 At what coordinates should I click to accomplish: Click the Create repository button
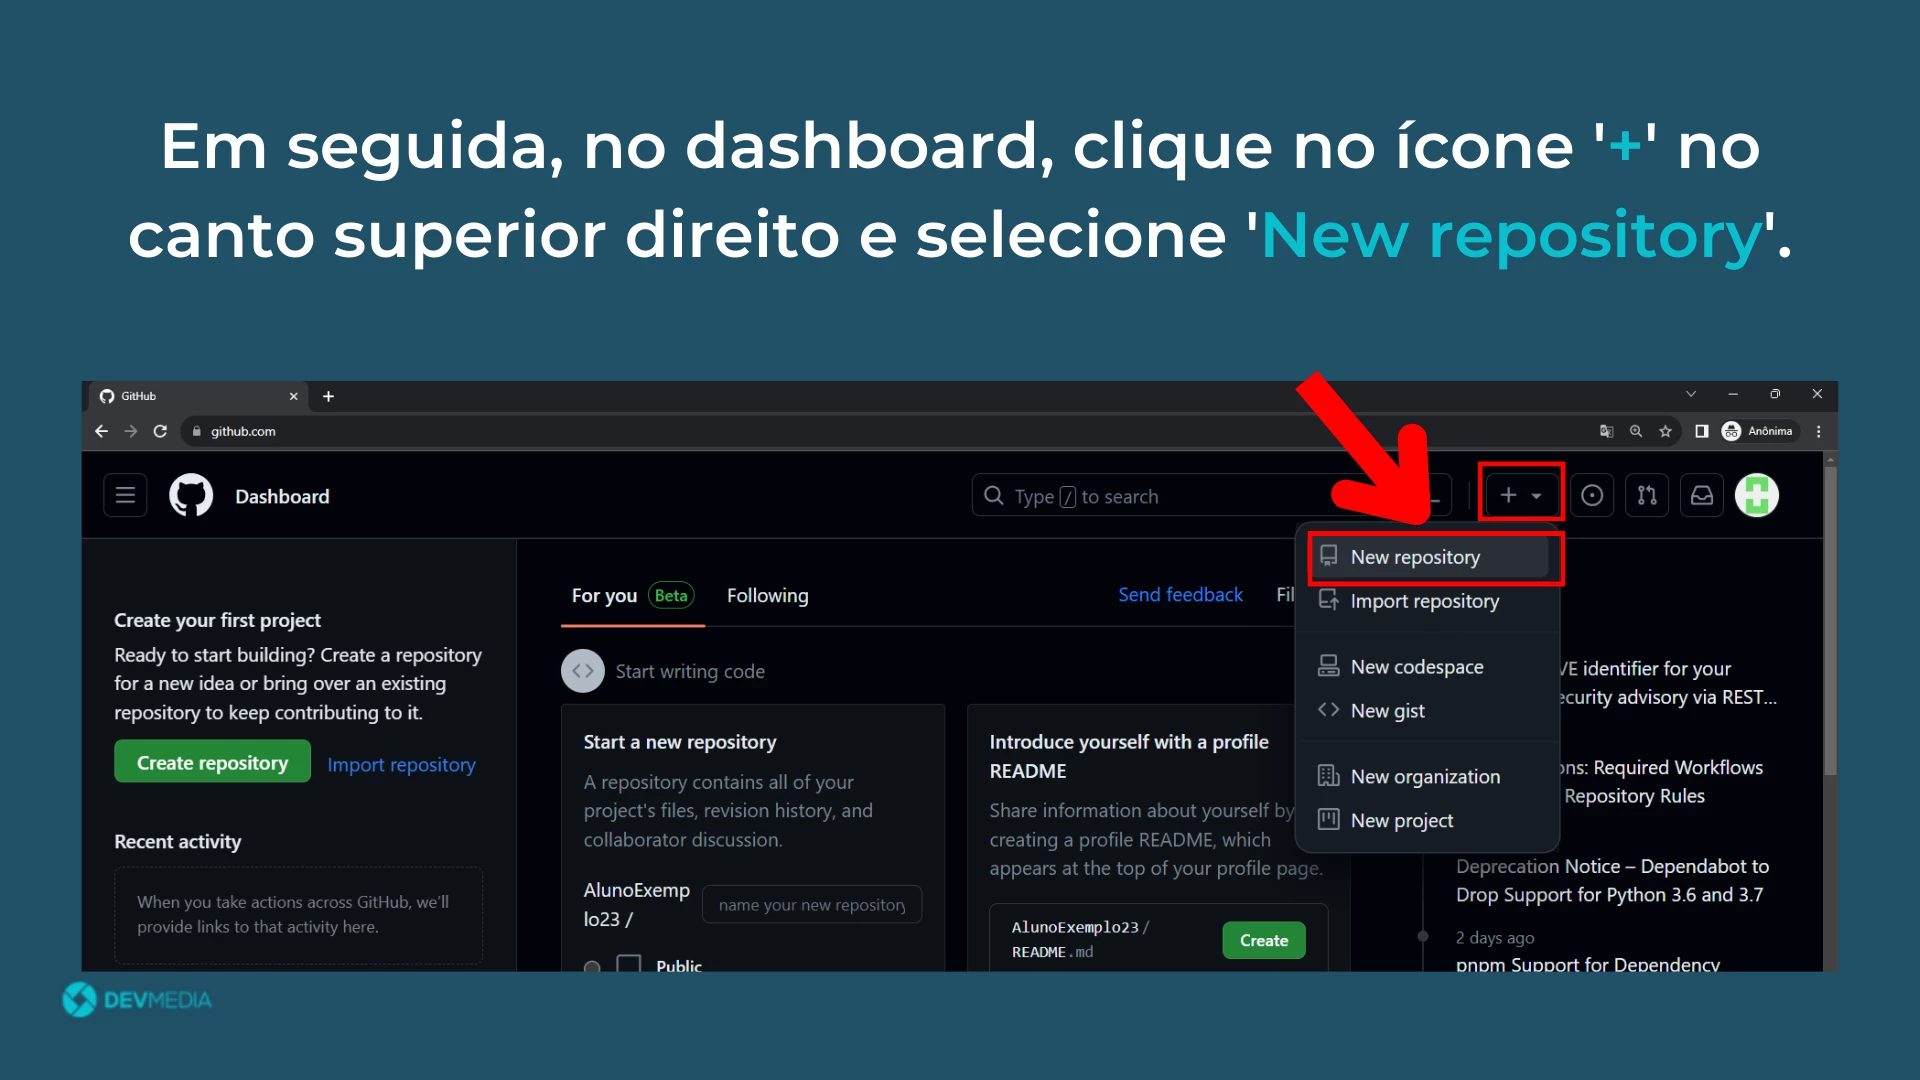pyautogui.click(x=211, y=762)
